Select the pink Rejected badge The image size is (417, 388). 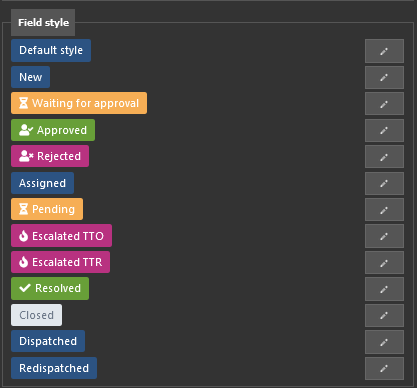point(50,156)
